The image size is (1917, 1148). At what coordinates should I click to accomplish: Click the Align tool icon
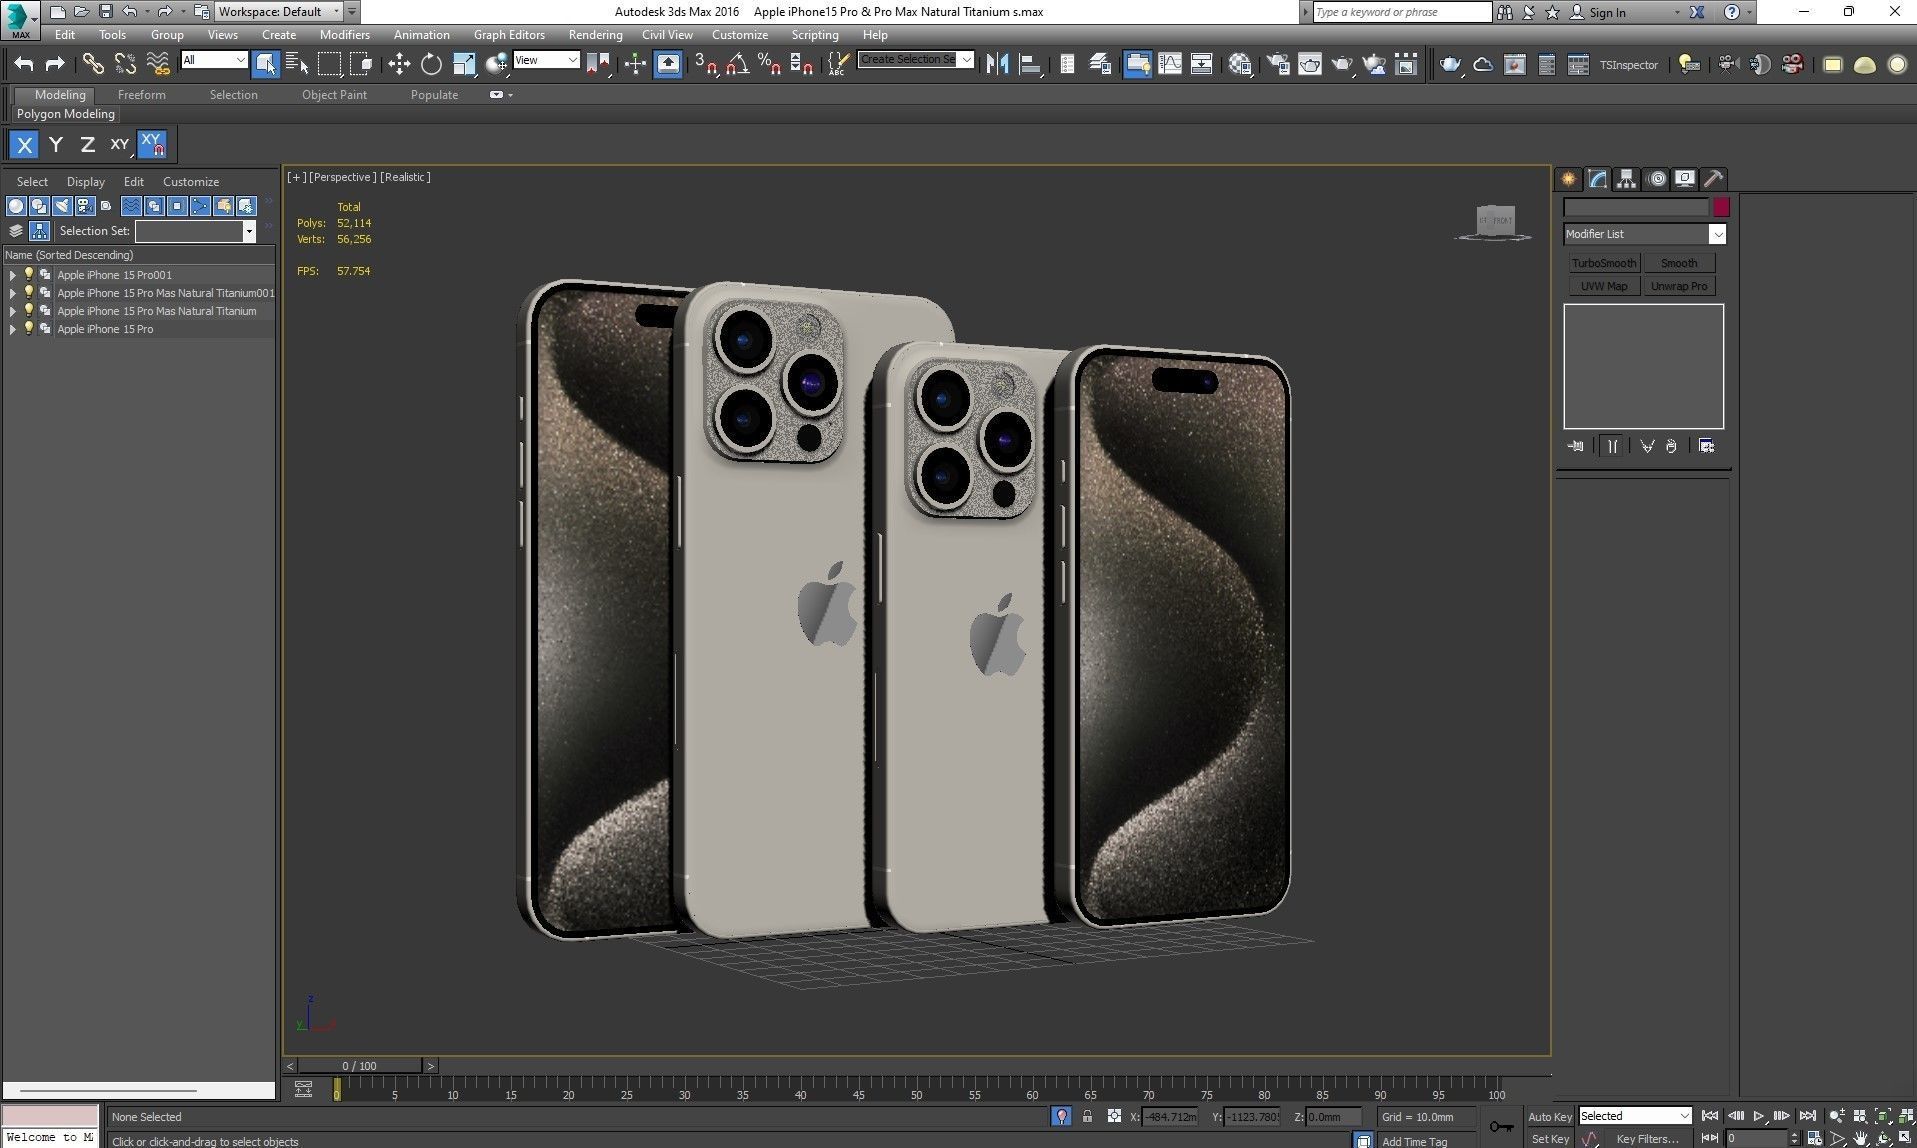click(1029, 64)
